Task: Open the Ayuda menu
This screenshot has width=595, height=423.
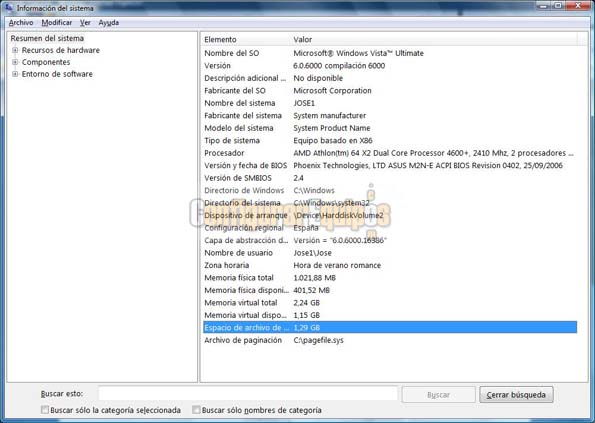Action: [109, 23]
